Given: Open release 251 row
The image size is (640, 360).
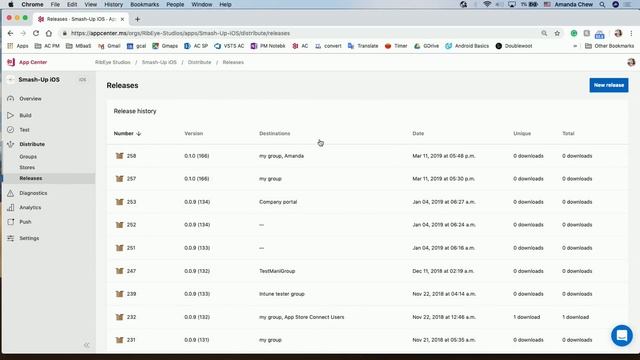Looking at the screenshot, I should pyautogui.click(x=367, y=248).
